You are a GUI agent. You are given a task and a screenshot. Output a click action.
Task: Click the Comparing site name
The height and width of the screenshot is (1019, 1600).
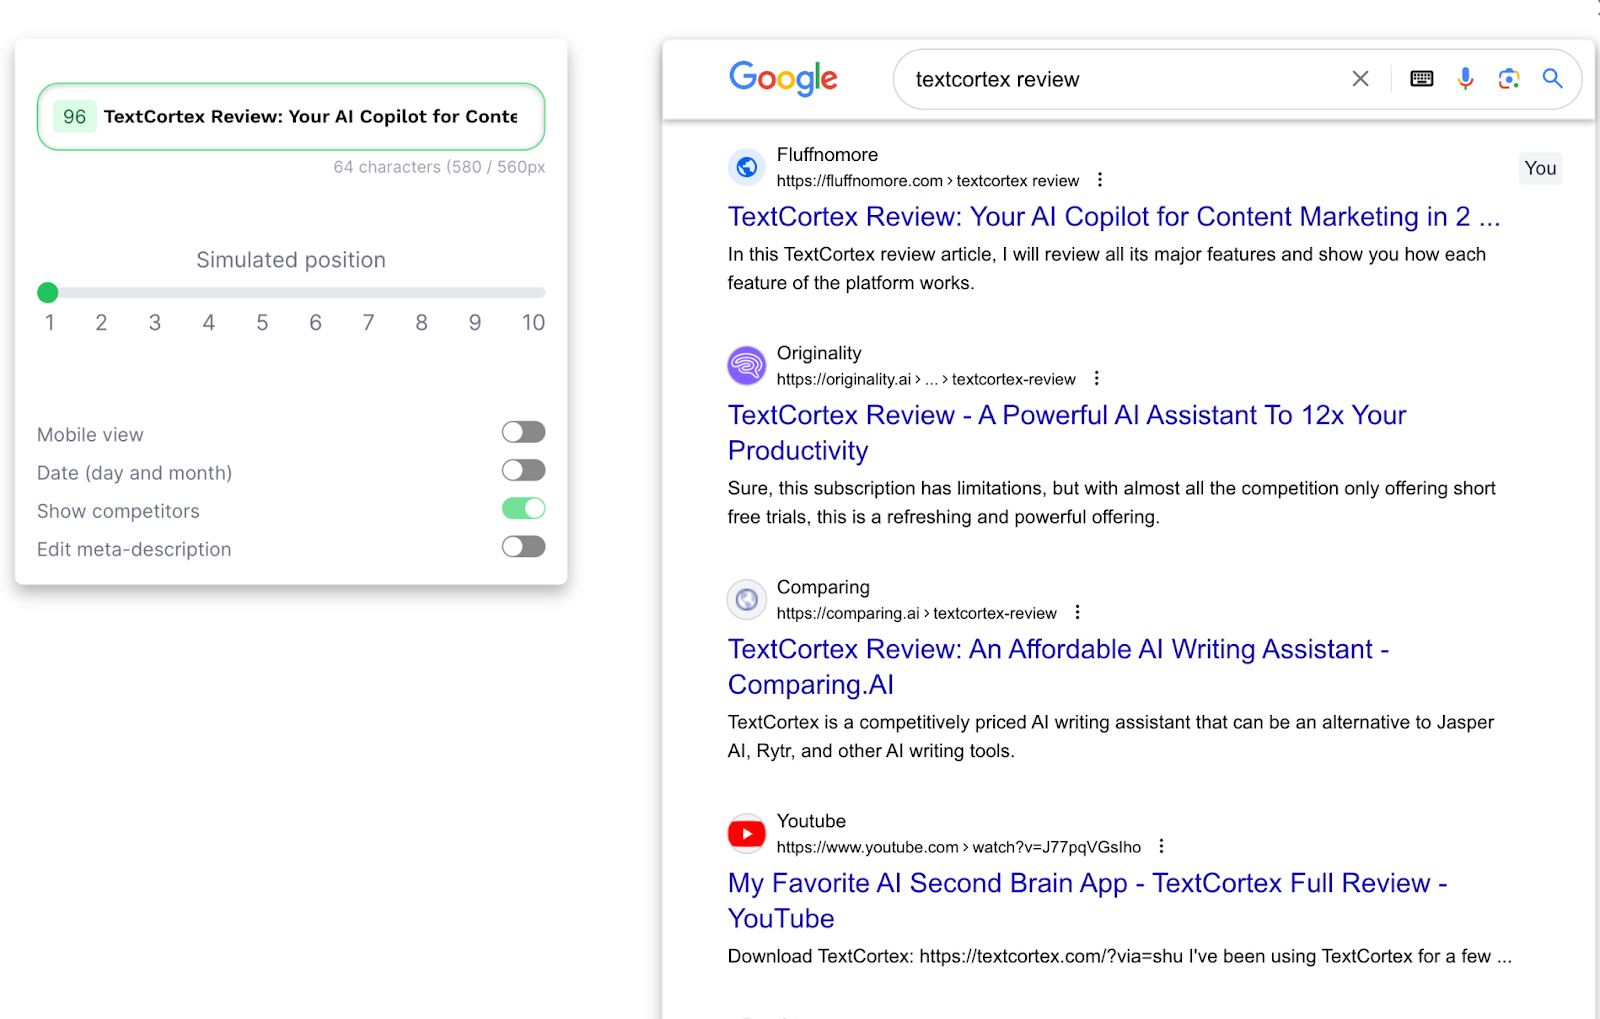823,587
